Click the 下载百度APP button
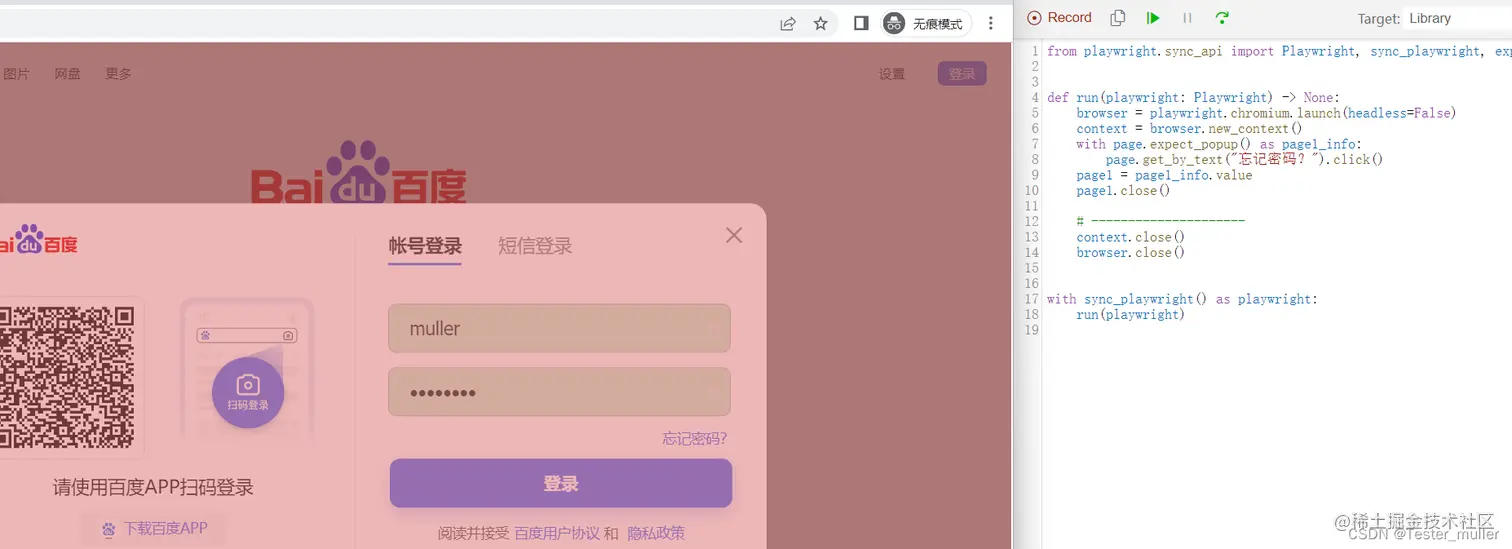This screenshot has width=1512, height=549. point(154,529)
